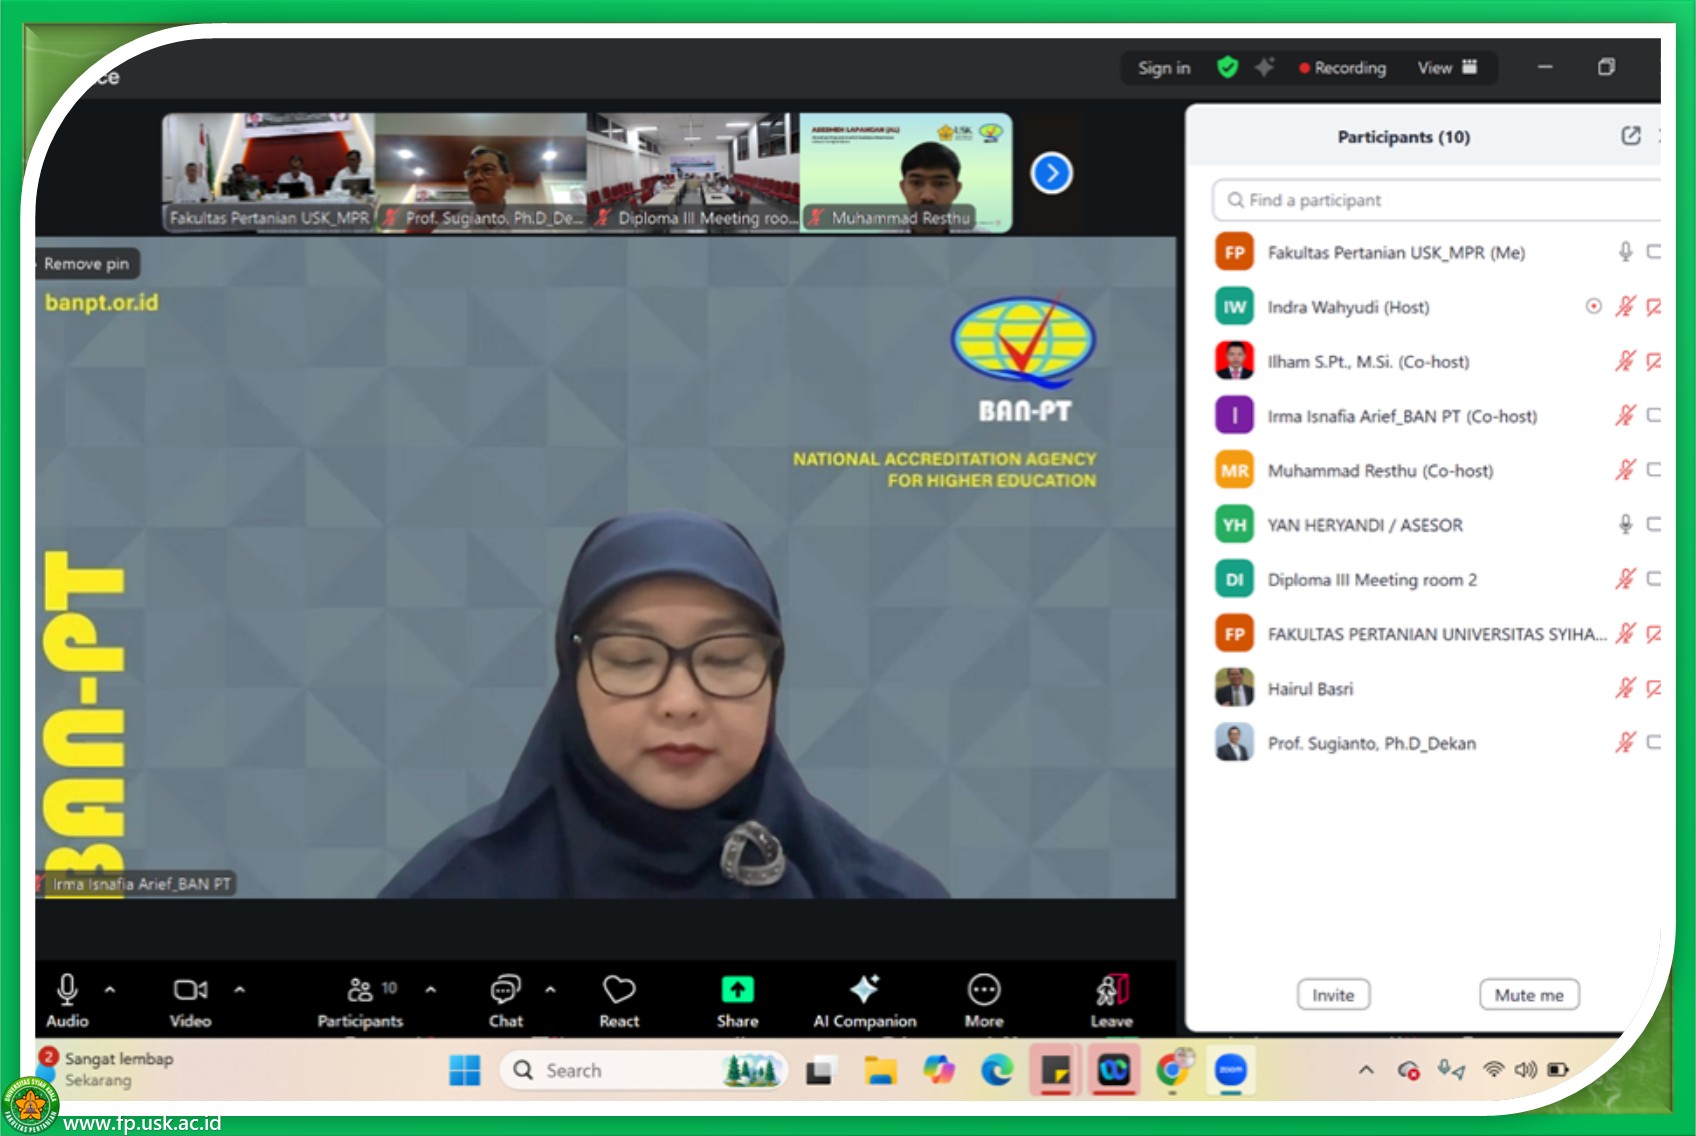Expand video settings caret next to Video
Screen dimensions: 1696x1136
tap(240, 990)
